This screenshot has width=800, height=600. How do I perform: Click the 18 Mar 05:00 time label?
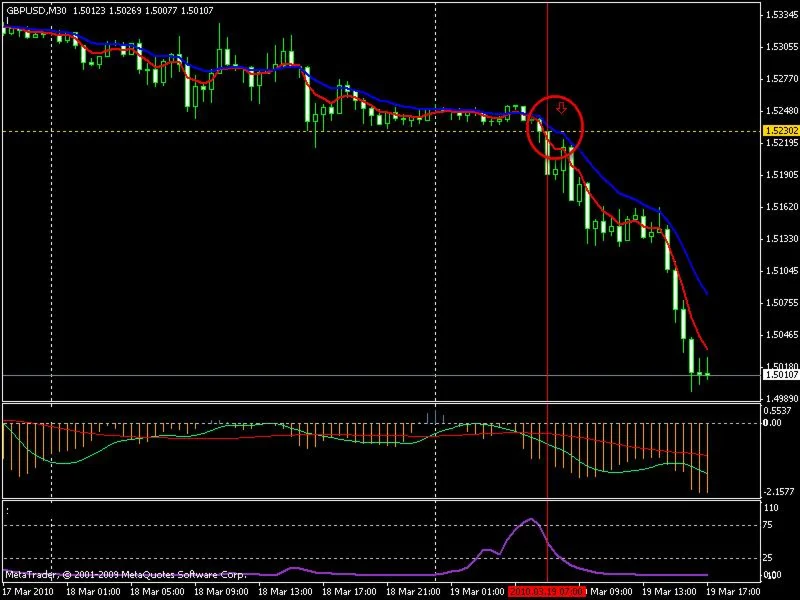click(x=157, y=592)
